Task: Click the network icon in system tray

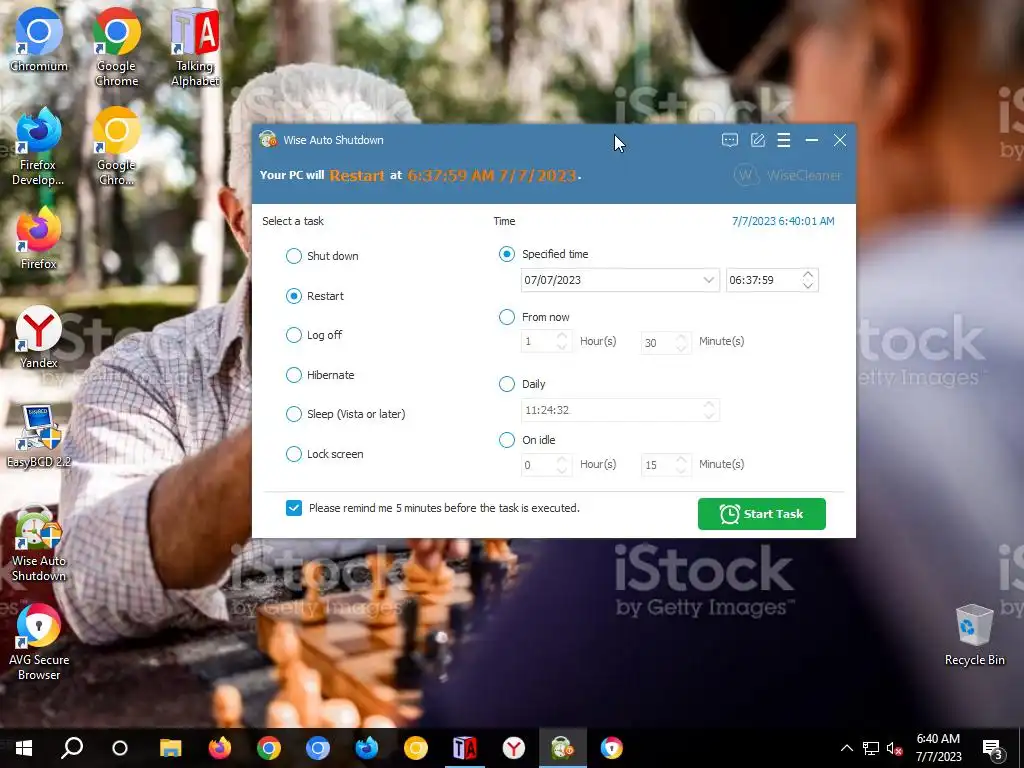Action: click(871, 748)
